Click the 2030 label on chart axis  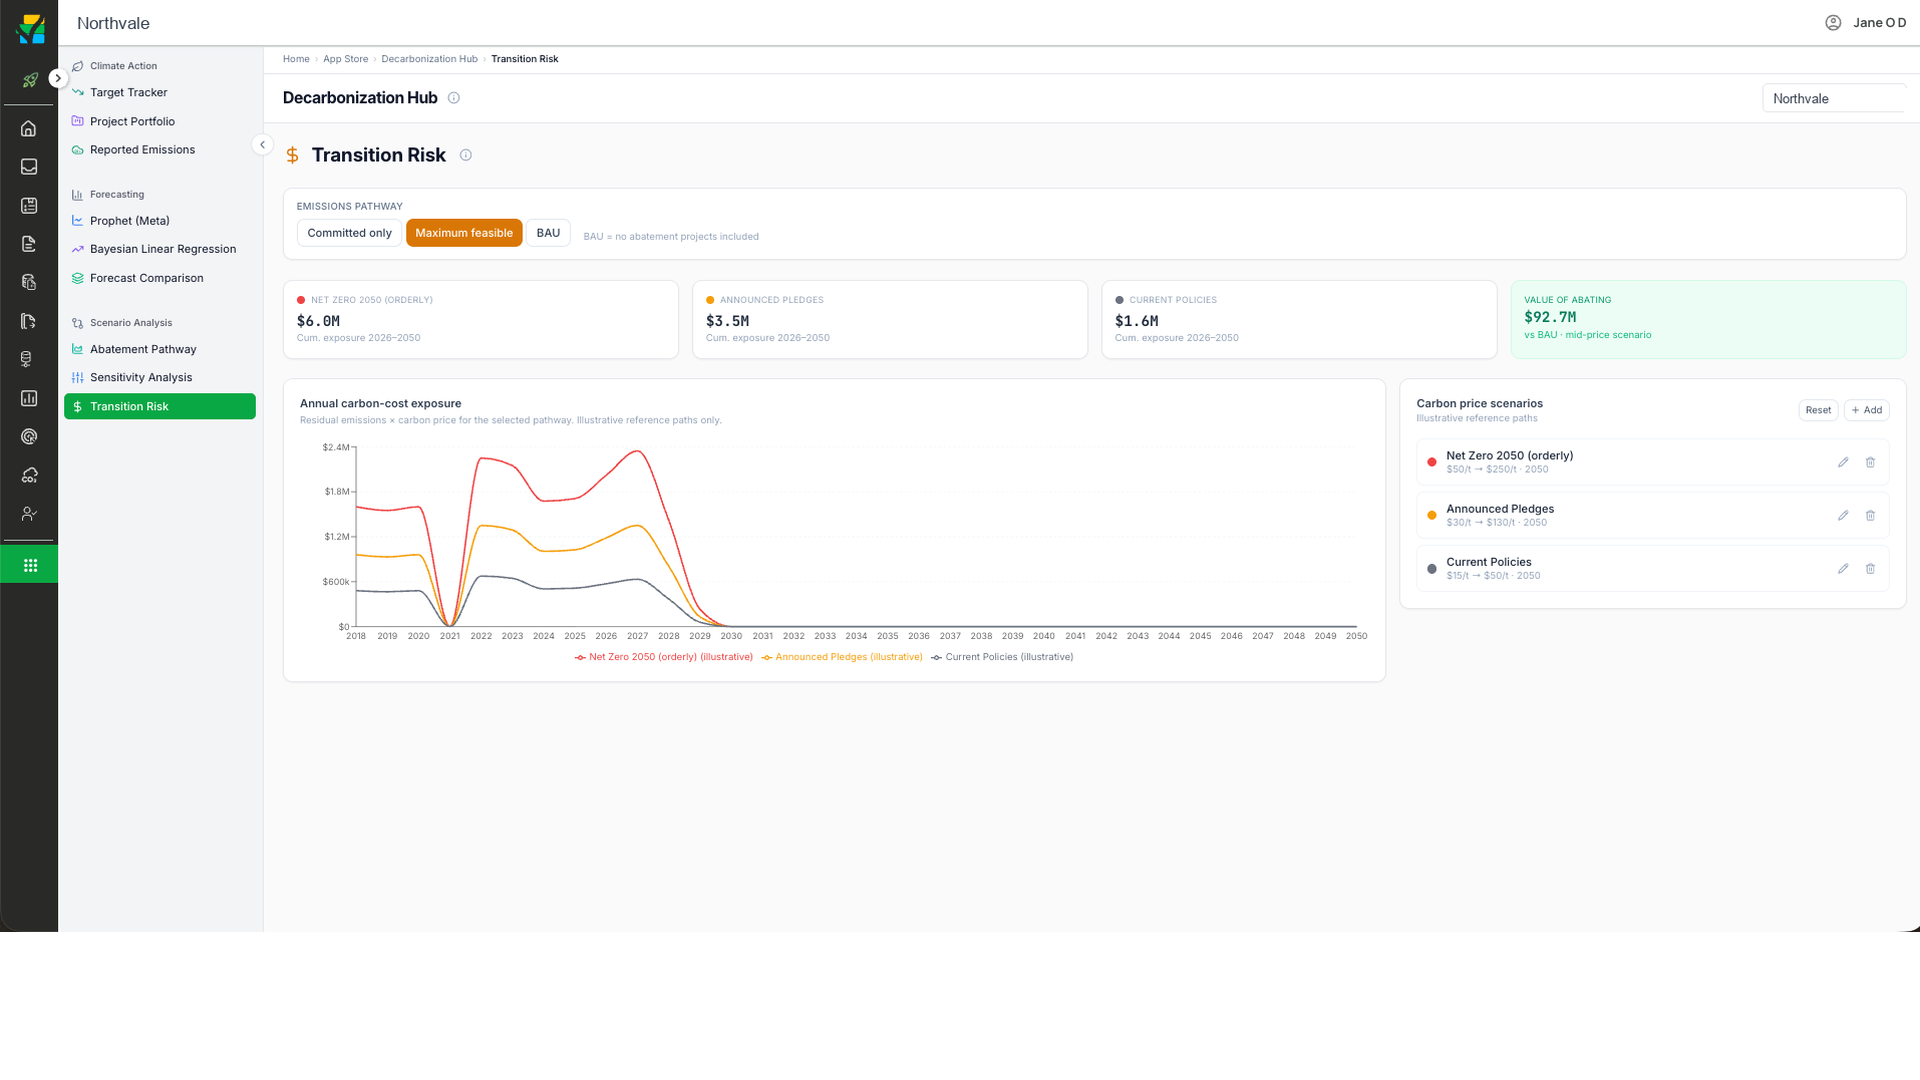point(731,636)
